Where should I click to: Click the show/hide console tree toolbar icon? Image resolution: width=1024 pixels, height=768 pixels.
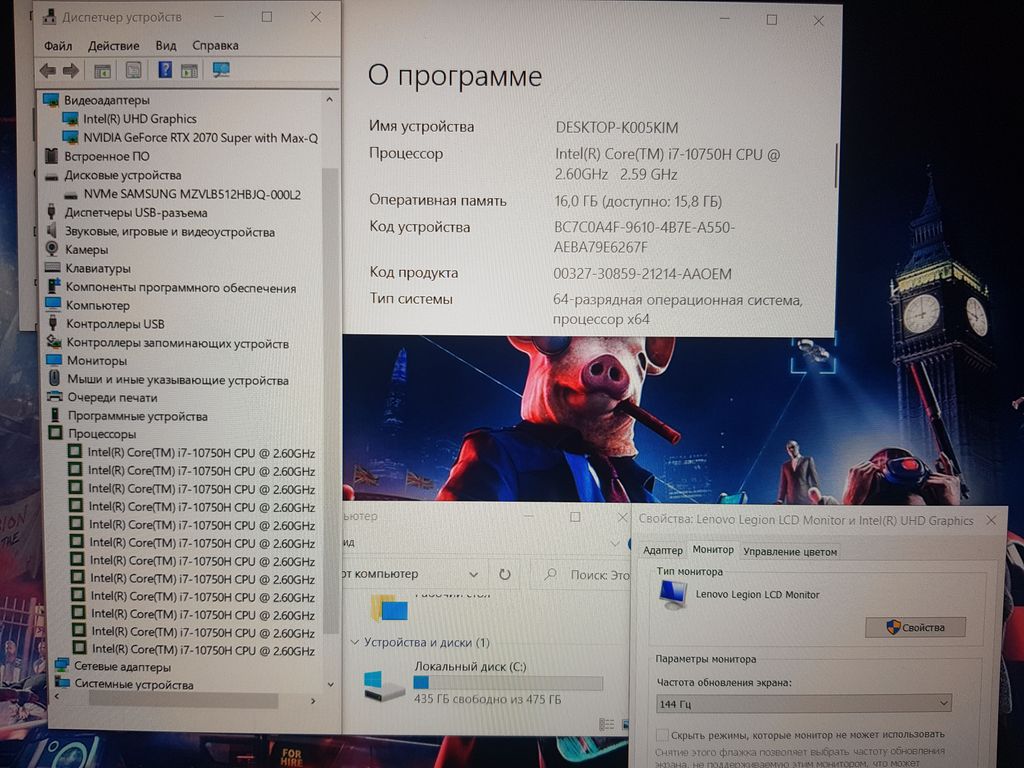point(102,70)
